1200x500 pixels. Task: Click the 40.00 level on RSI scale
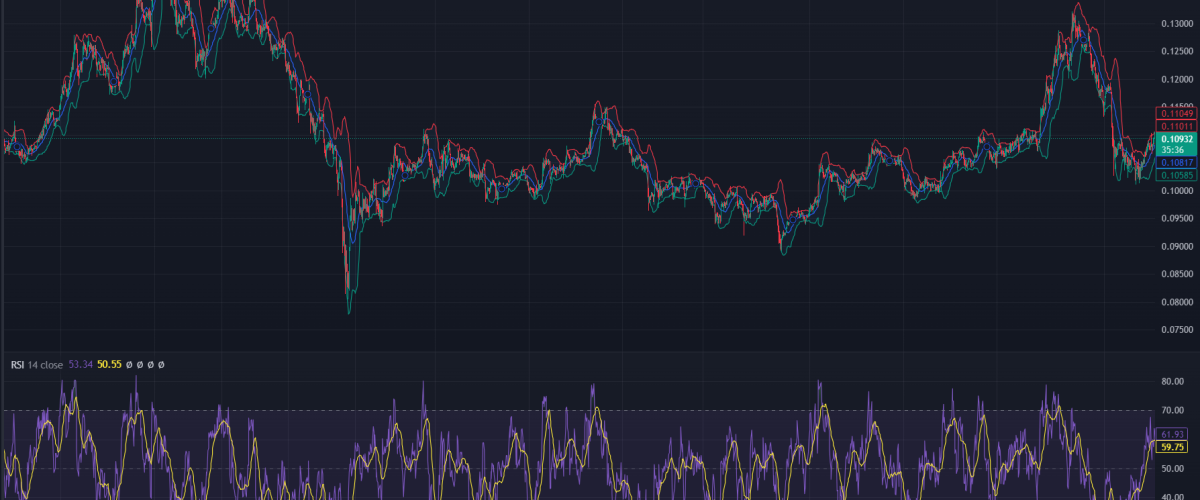tap(1171, 494)
